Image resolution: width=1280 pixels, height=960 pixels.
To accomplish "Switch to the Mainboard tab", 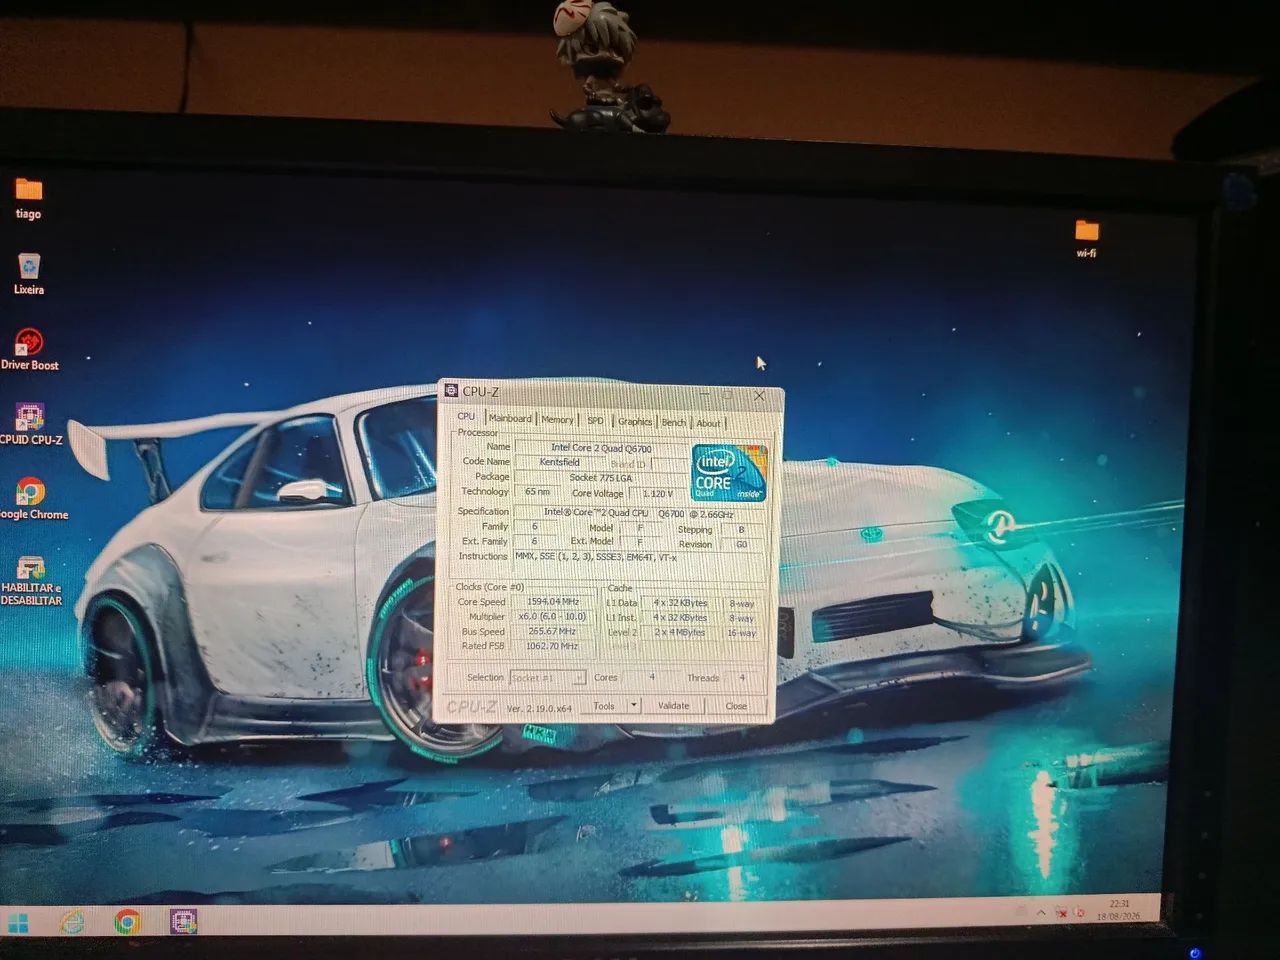I will (x=510, y=418).
